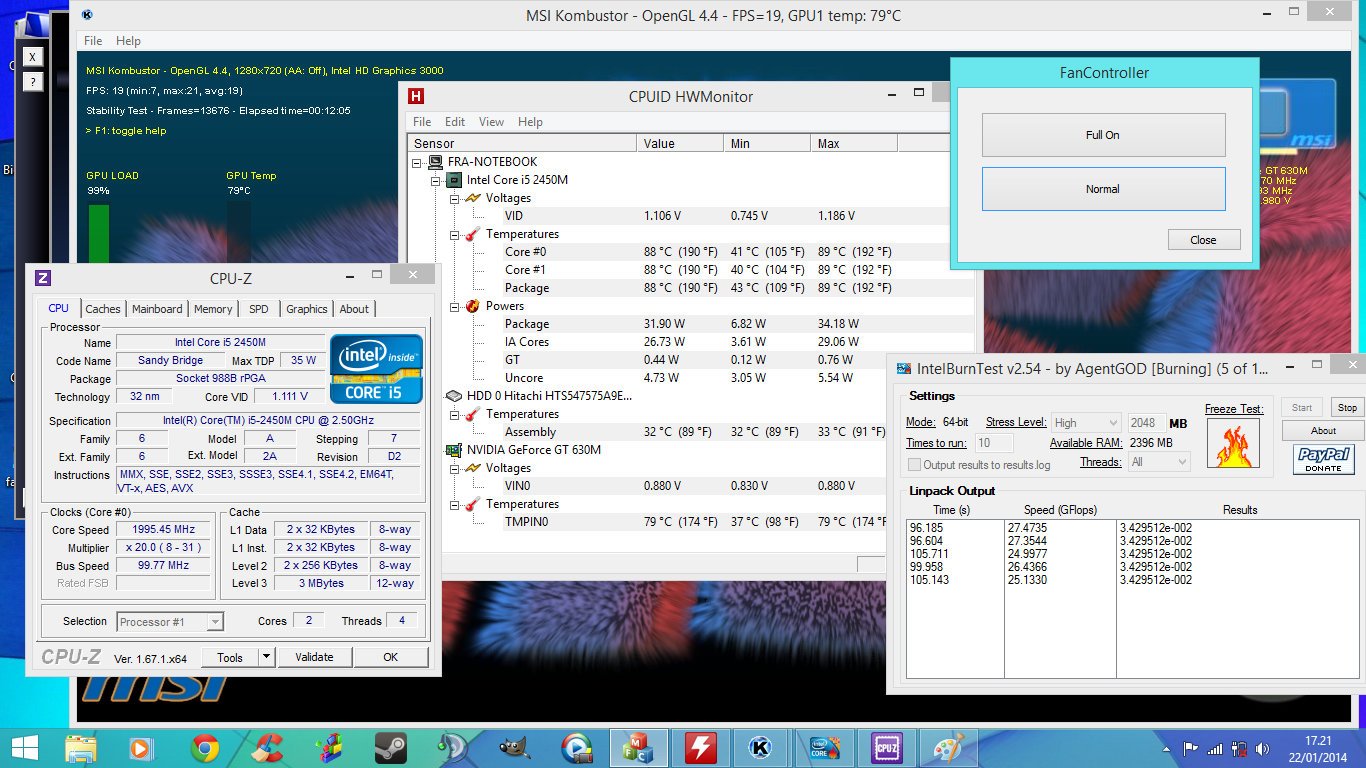Switch to the Graphics tab in CPU-Z
This screenshot has height=768, width=1366.
pyautogui.click(x=307, y=309)
